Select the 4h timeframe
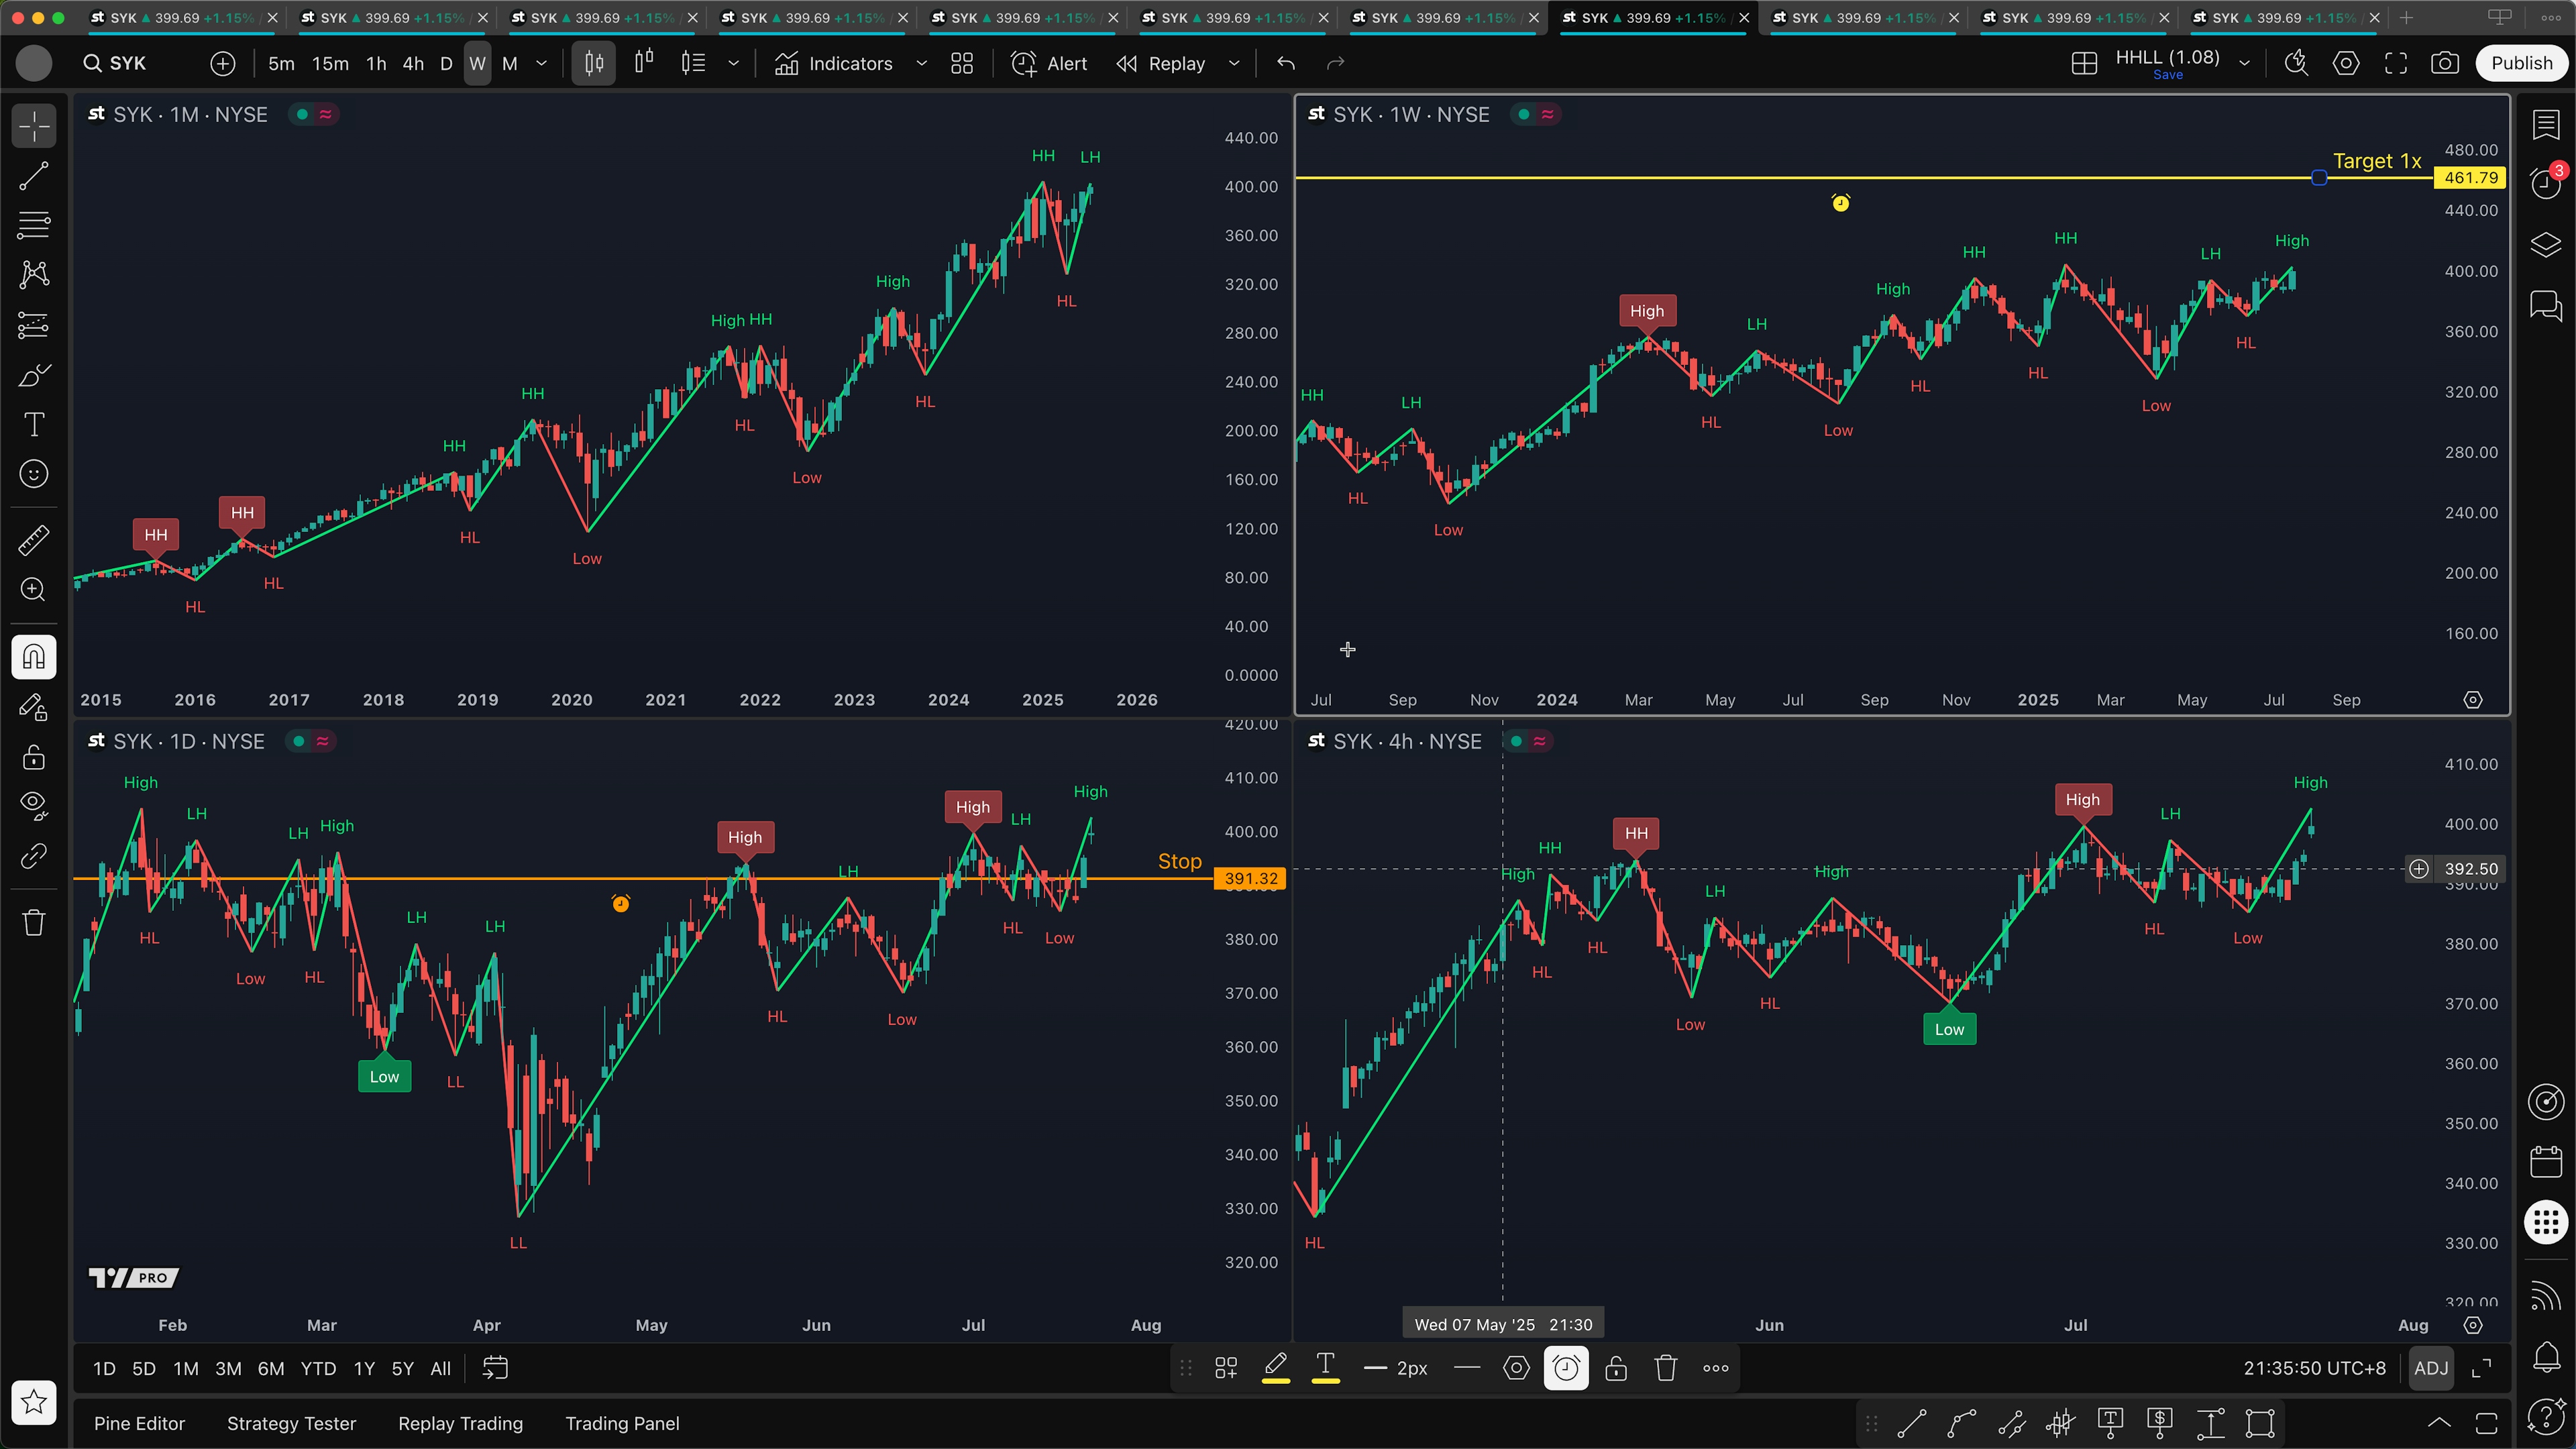The width and height of the screenshot is (2576, 1449). pos(413,63)
